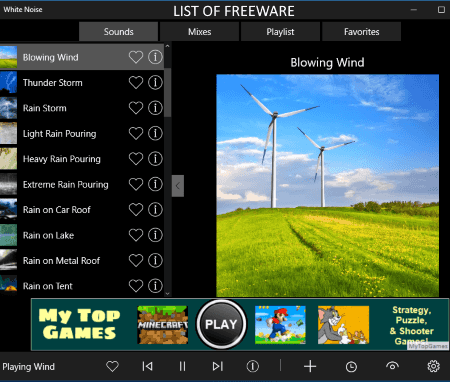Show info for Rain on Tent
This screenshot has height=382, width=450.
click(155, 286)
